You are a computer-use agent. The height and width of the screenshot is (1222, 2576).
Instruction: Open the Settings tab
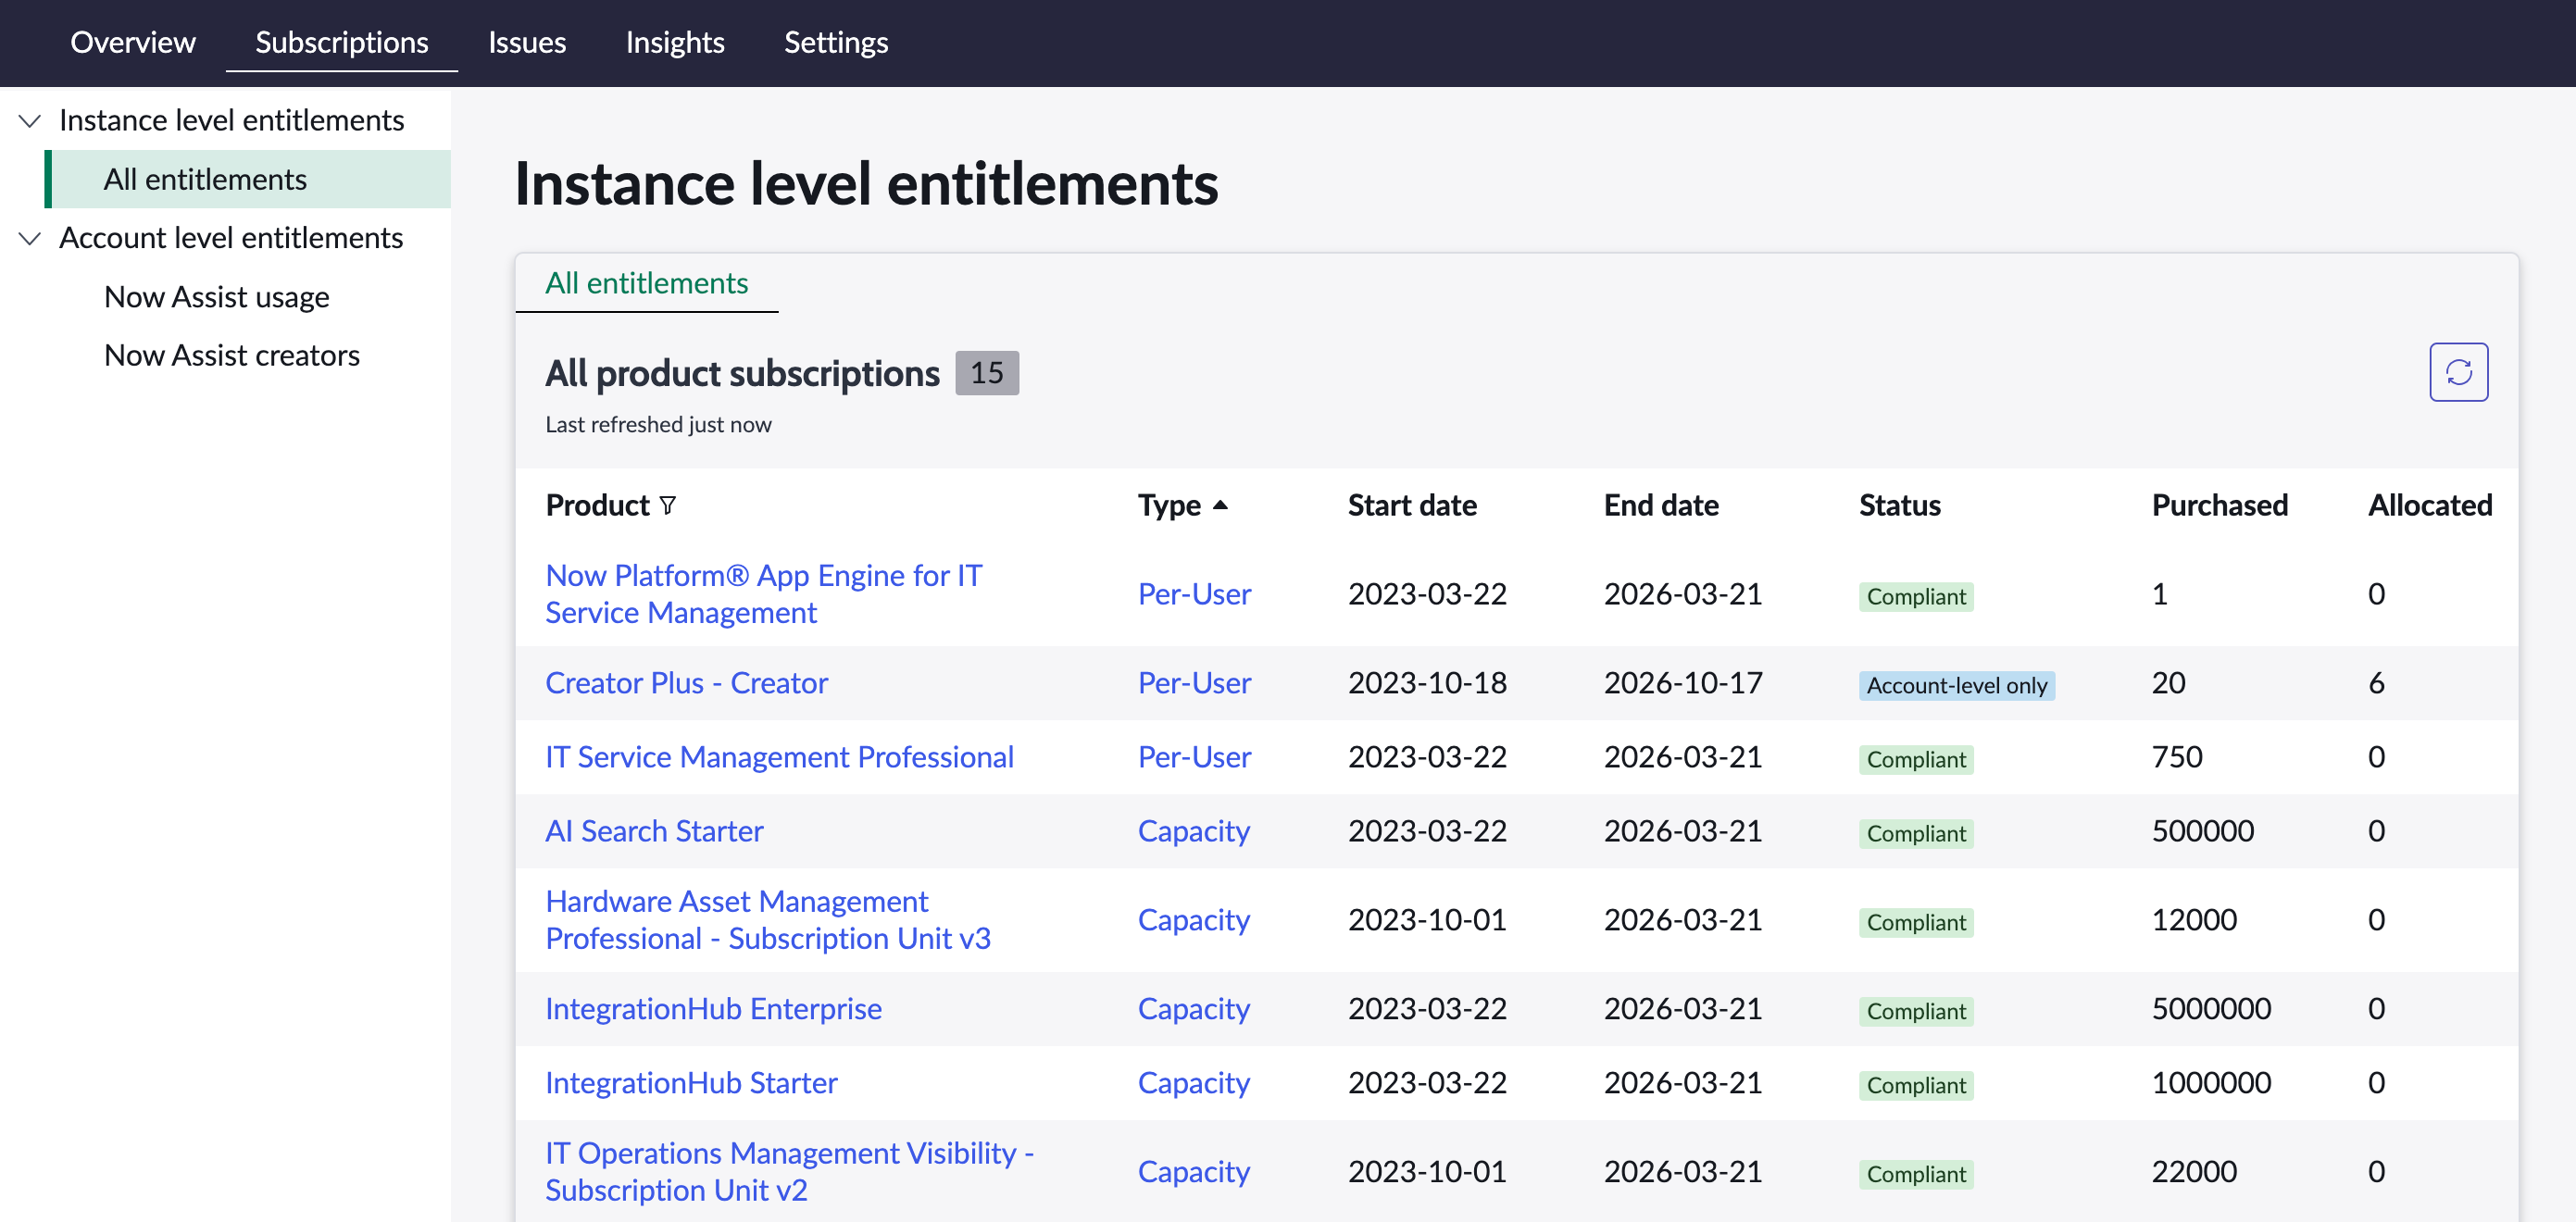(x=836, y=42)
